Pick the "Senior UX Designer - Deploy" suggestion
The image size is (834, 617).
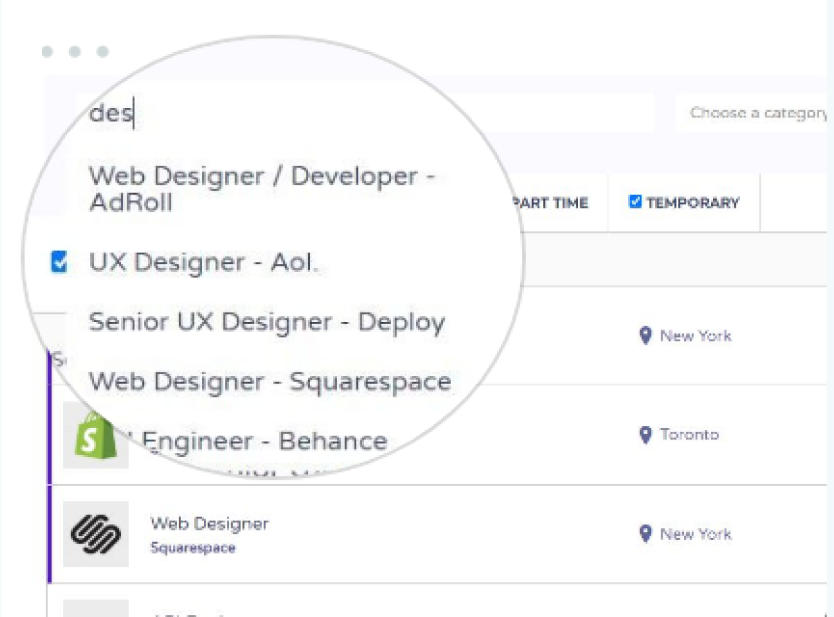(x=266, y=322)
